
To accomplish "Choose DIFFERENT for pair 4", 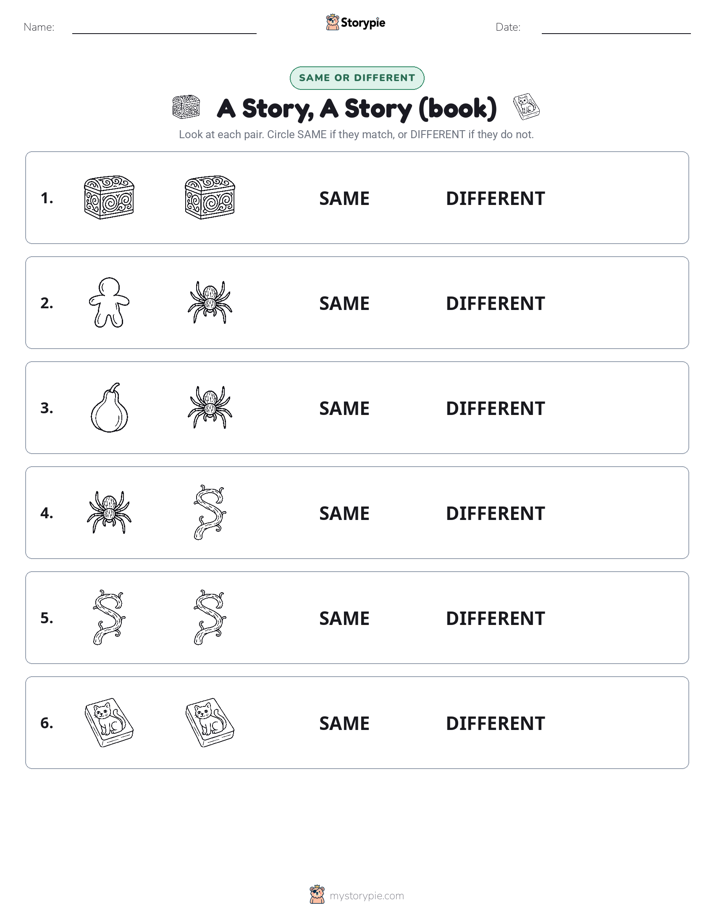I will pyautogui.click(x=495, y=513).
